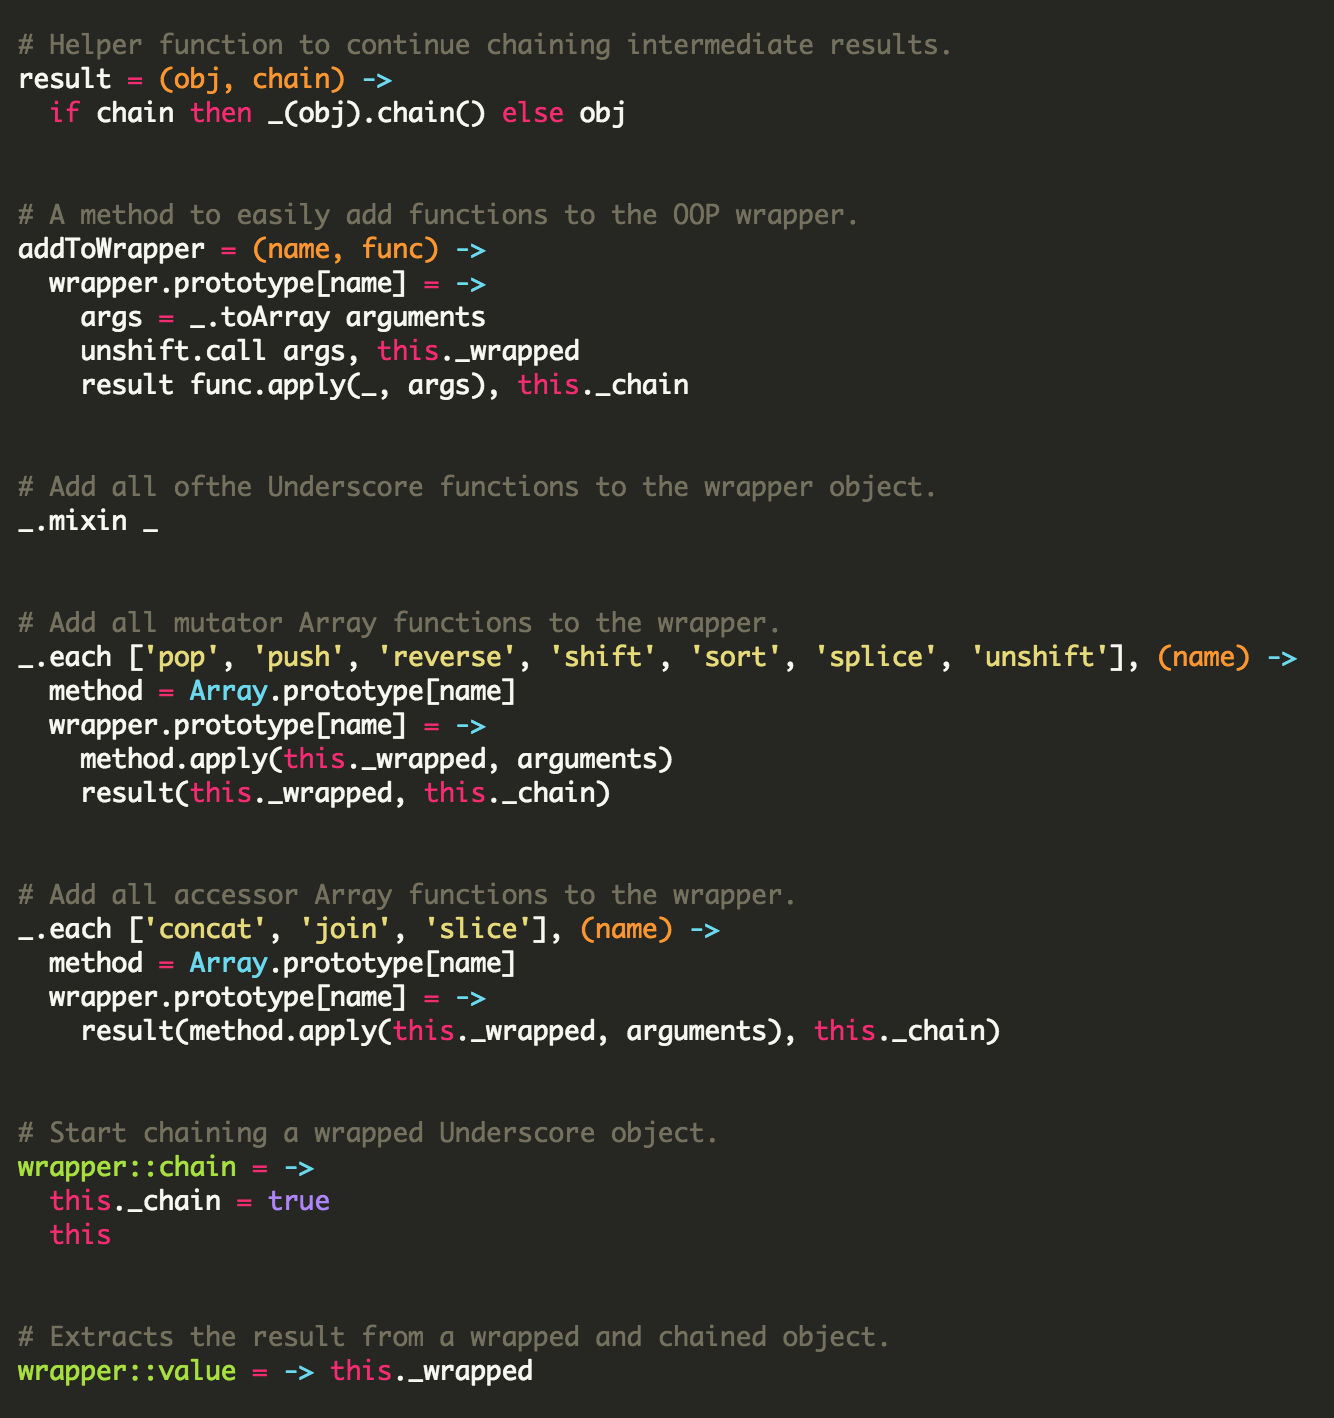The height and width of the screenshot is (1418, 1334).
Task: Click '_.toArray arguments' expression
Action: (x=337, y=317)
